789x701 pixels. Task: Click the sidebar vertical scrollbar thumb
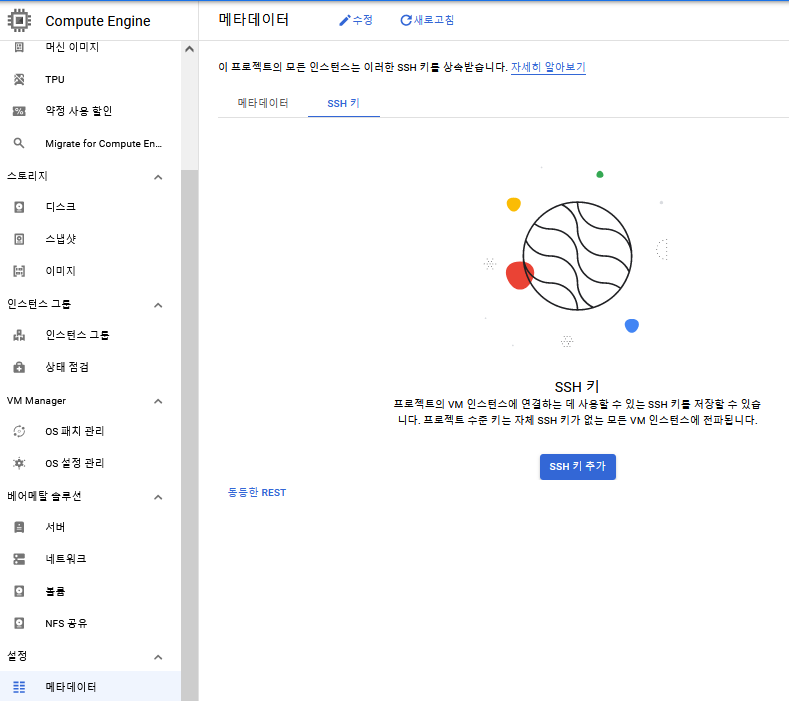pos(189,435)
